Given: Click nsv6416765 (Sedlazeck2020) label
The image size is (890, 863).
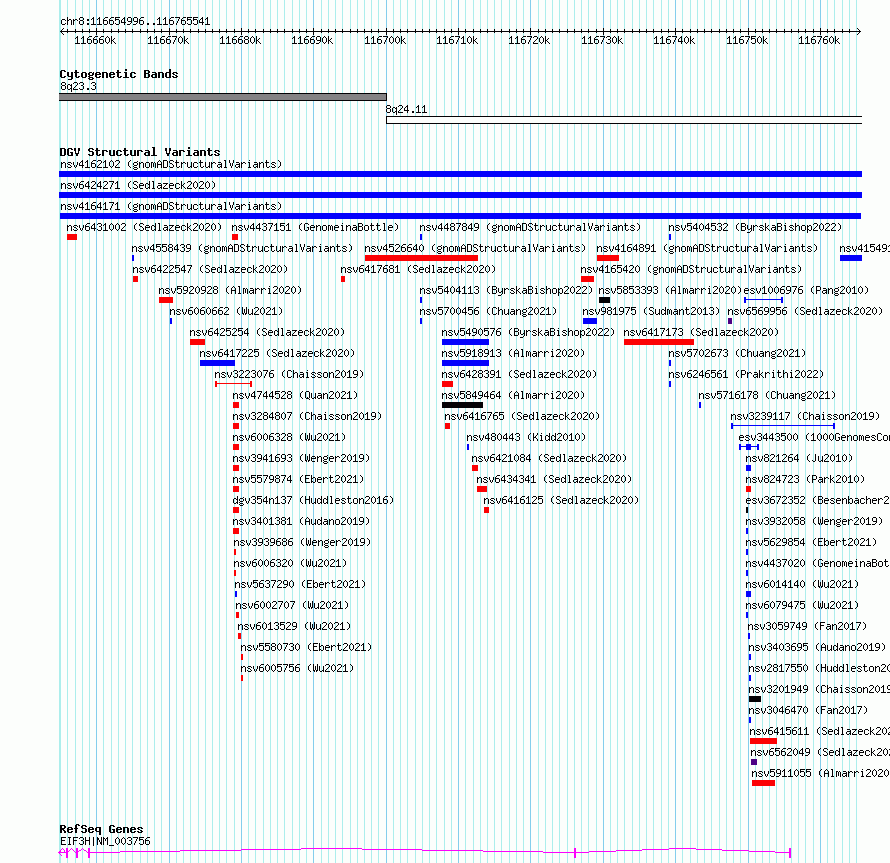Looking at the screenshot, I should 522,416.
